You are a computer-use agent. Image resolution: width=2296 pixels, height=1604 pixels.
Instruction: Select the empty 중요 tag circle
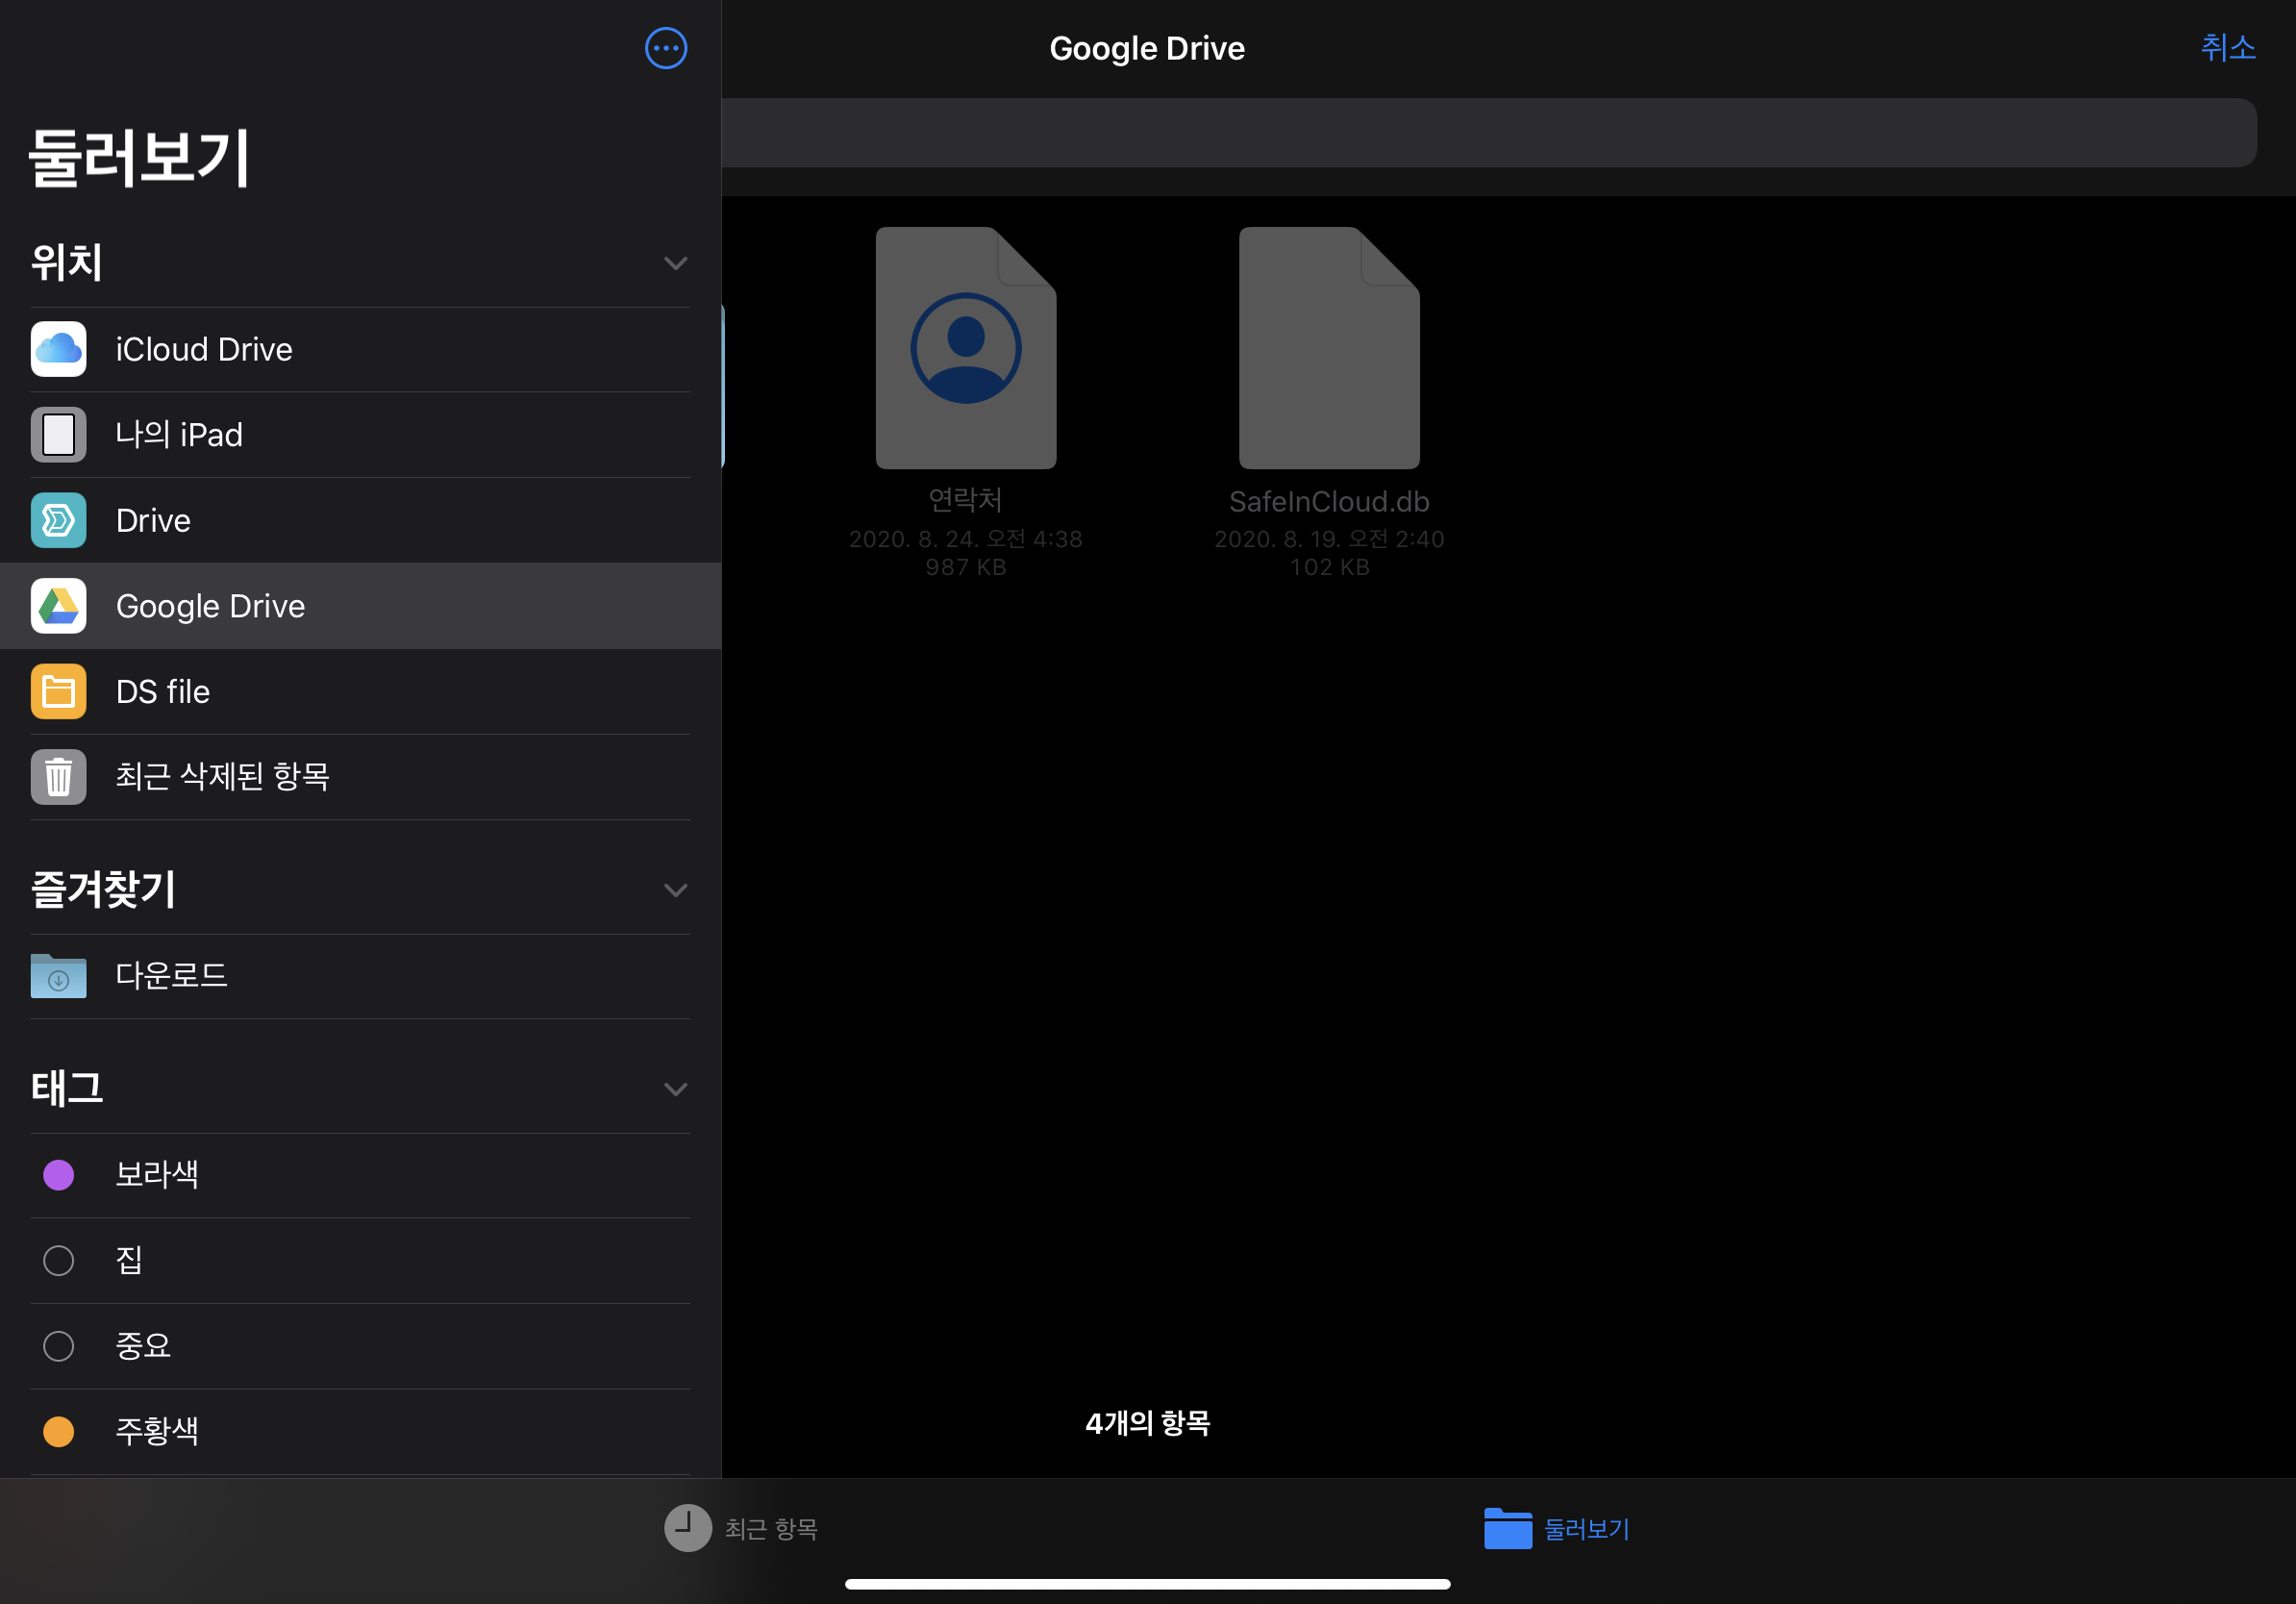(x=58, y=1346)
